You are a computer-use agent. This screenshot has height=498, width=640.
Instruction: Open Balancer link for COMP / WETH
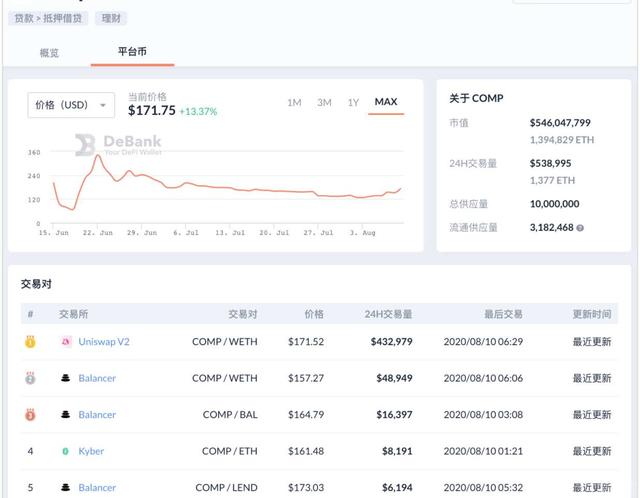pyautogui.click(x=97, y=378)
